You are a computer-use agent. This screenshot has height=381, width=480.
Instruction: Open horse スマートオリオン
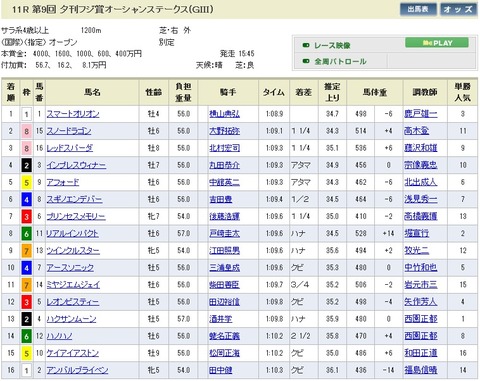click(x=73, y=114)
